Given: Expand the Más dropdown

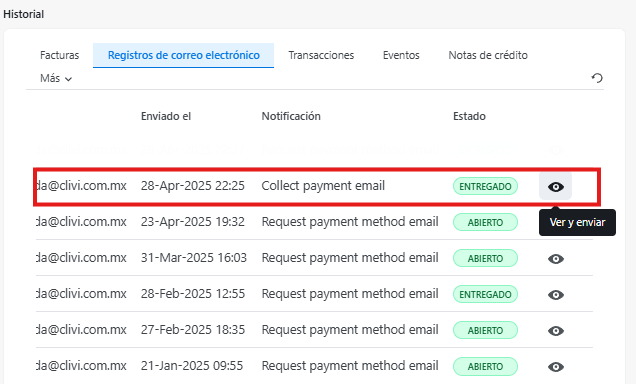Looking at the screenshot, I should 56,78.
